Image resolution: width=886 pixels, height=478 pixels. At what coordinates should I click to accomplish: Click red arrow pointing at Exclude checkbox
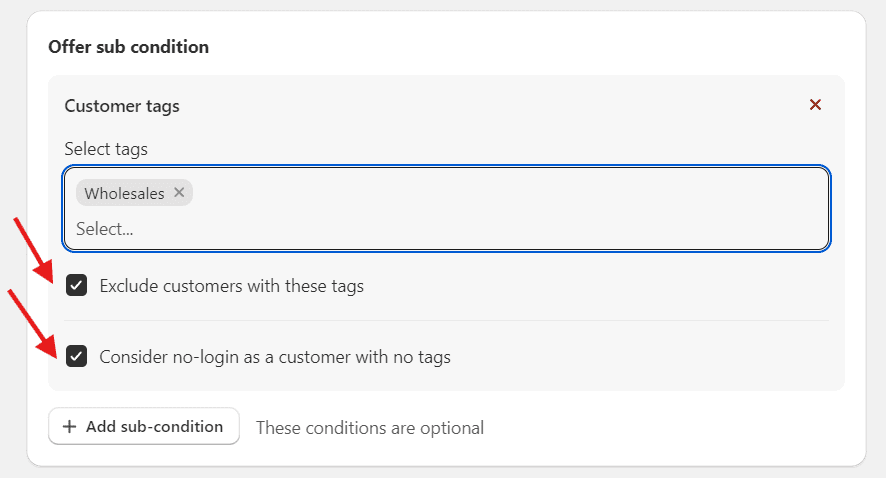click(x=34, y=249)
